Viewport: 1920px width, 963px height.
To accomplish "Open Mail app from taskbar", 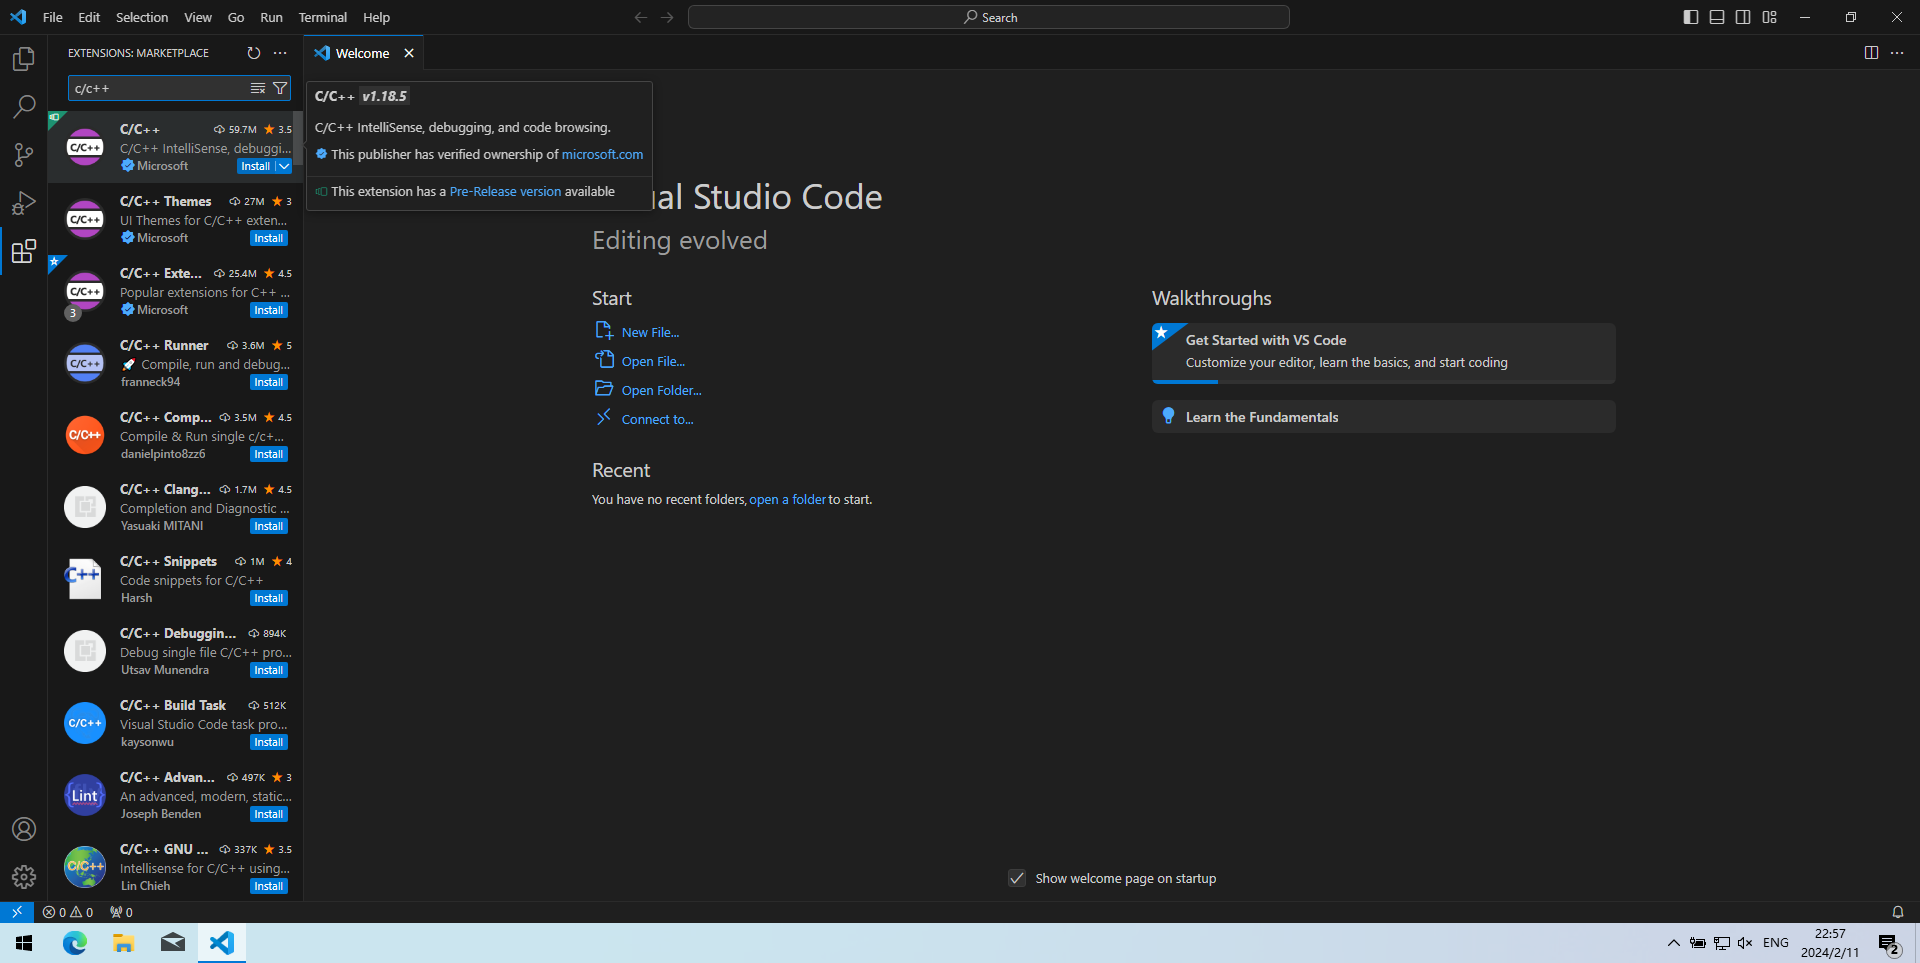I will [x=172, y=943].
